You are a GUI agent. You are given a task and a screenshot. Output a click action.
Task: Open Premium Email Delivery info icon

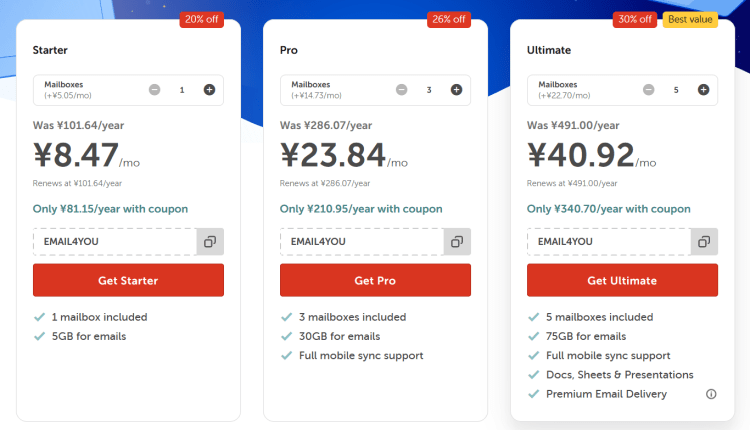click(x=711, y=394)
